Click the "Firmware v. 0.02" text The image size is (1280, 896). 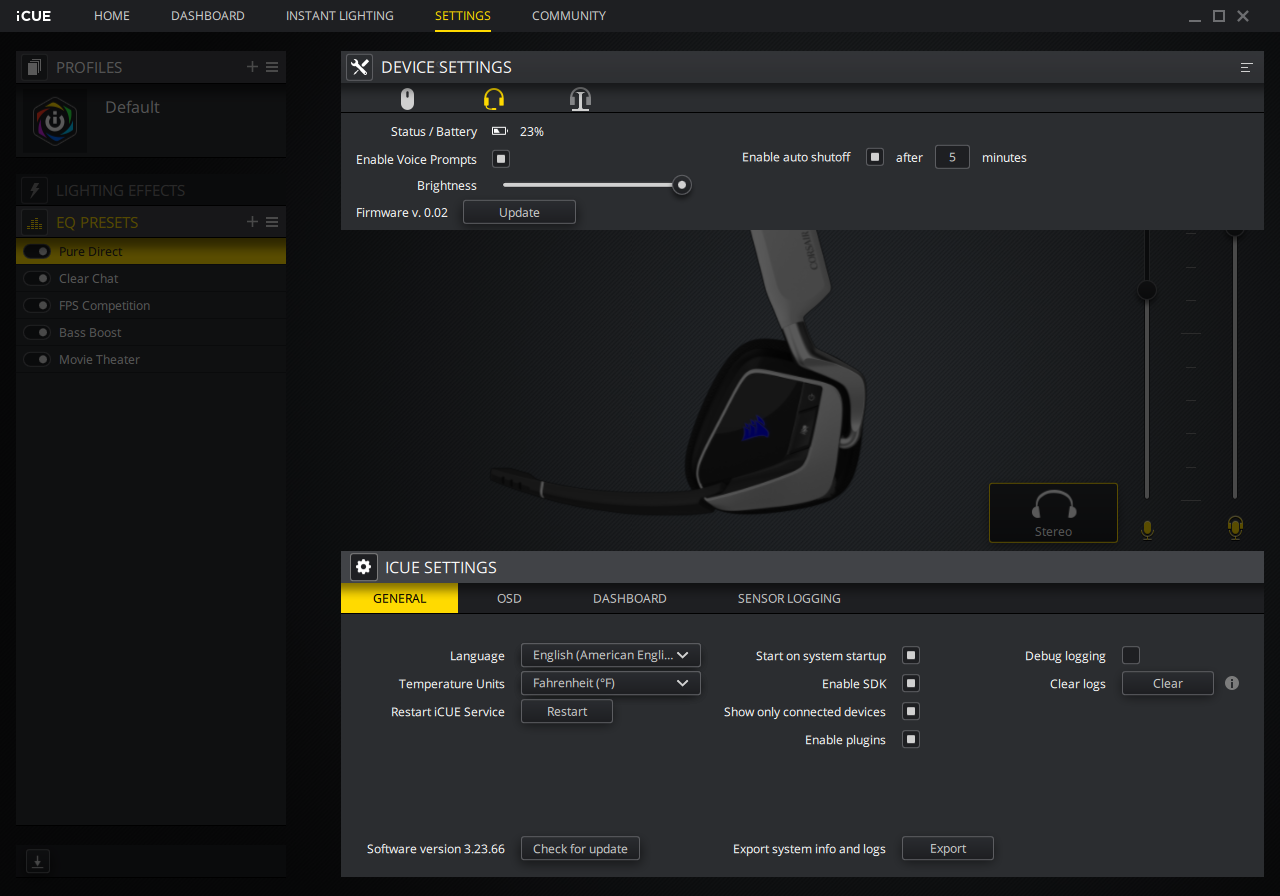point(402,212)
